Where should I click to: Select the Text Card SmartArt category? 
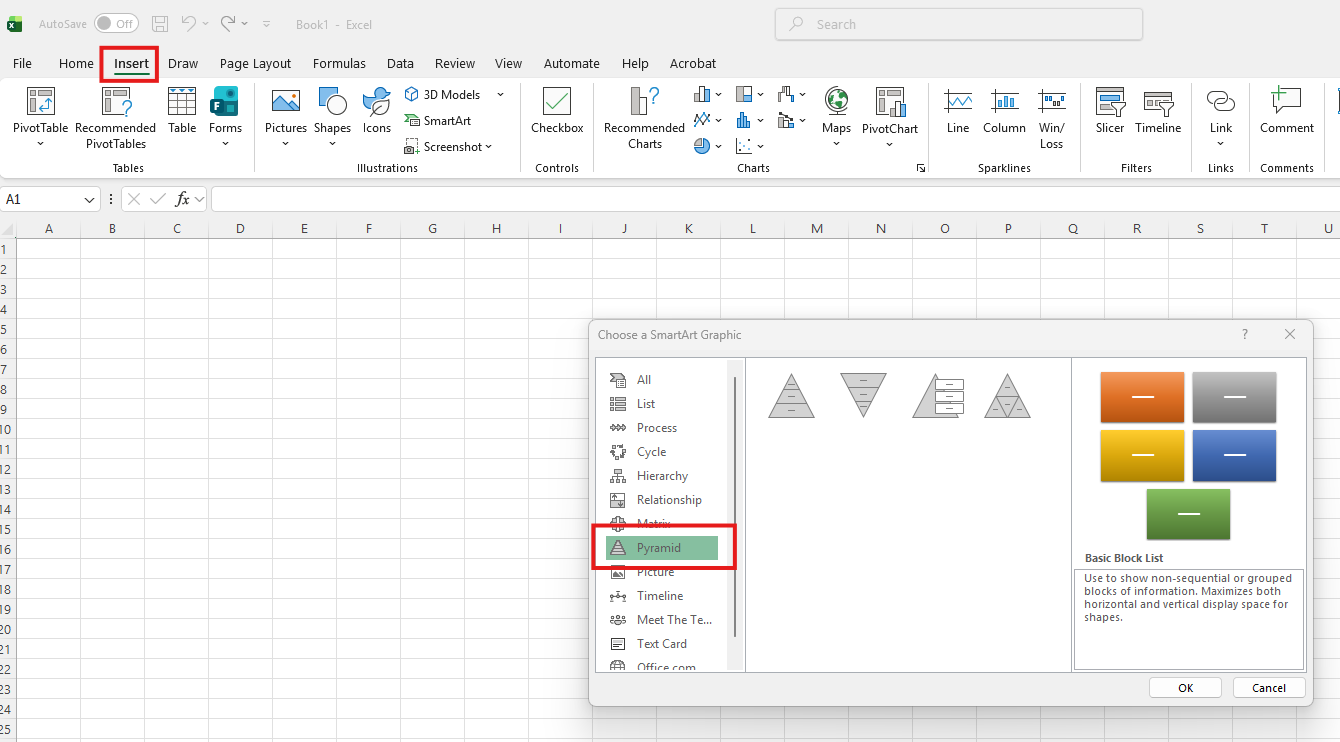[x=662, y=643]
